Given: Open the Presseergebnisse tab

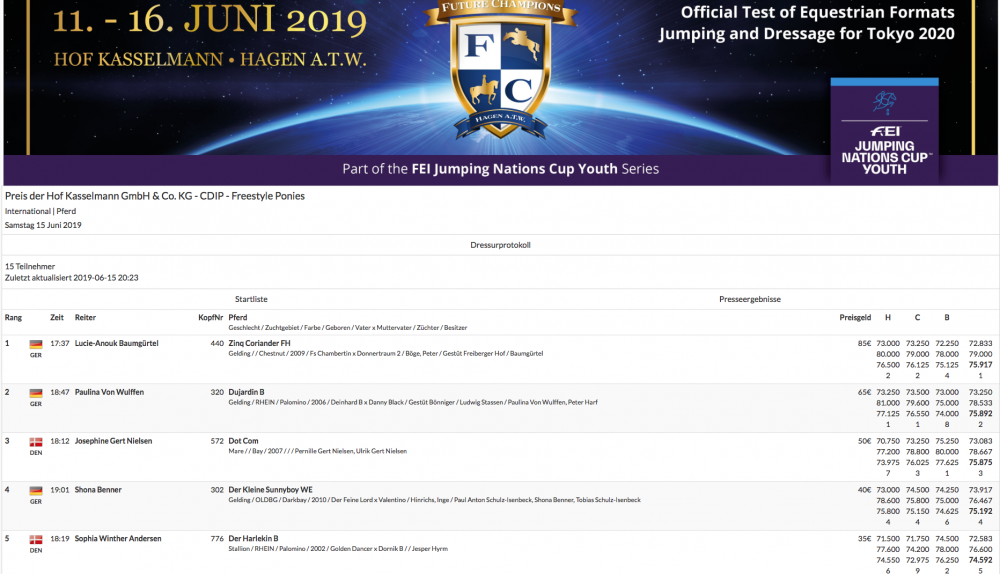Looking at the screenshot, I should pyautogui.click(x=749, y=299).
